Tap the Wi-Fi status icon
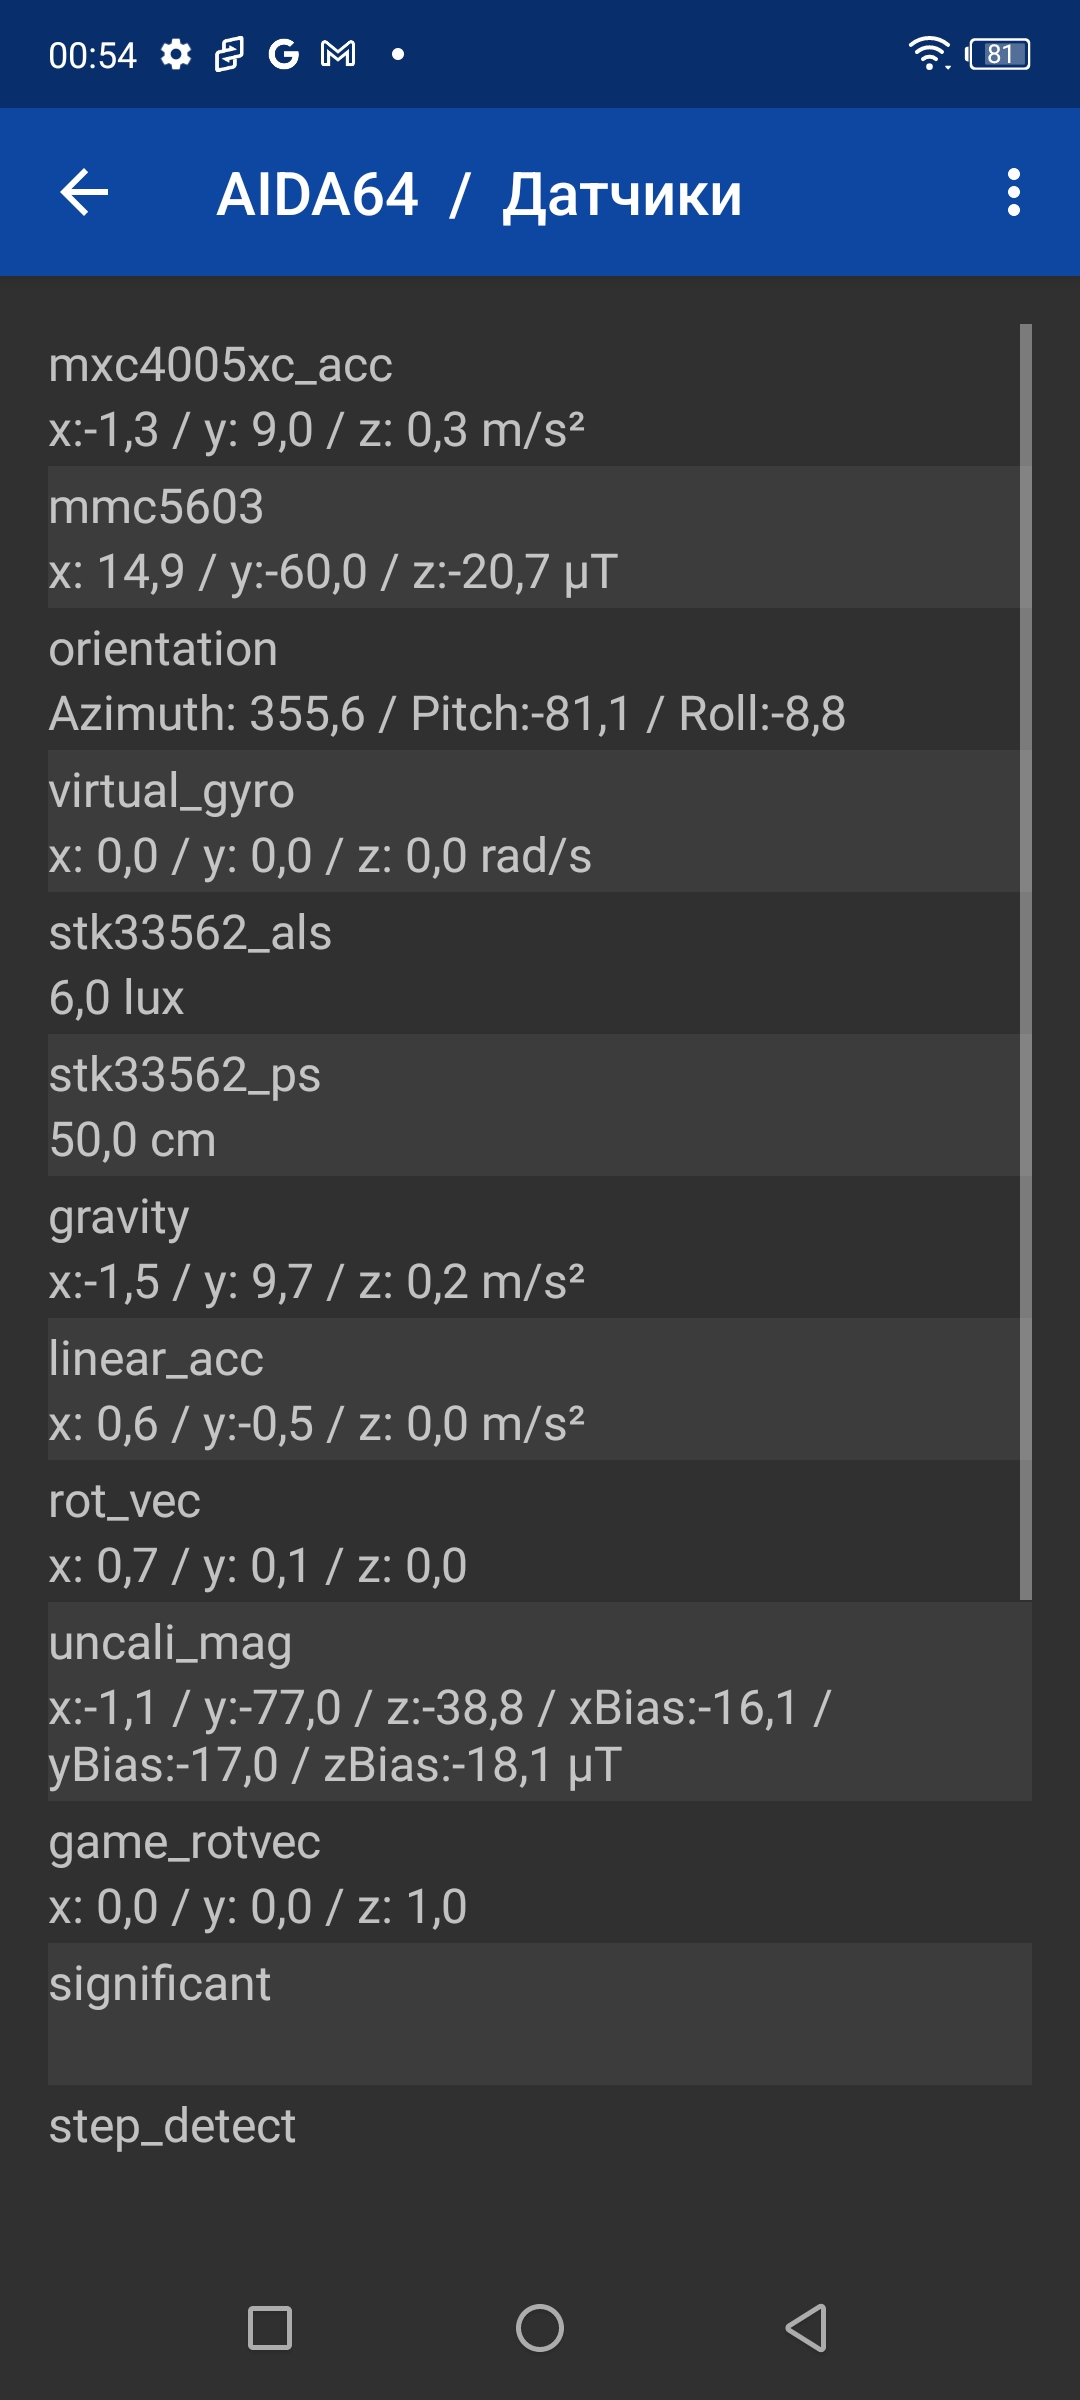 [929, 54]
